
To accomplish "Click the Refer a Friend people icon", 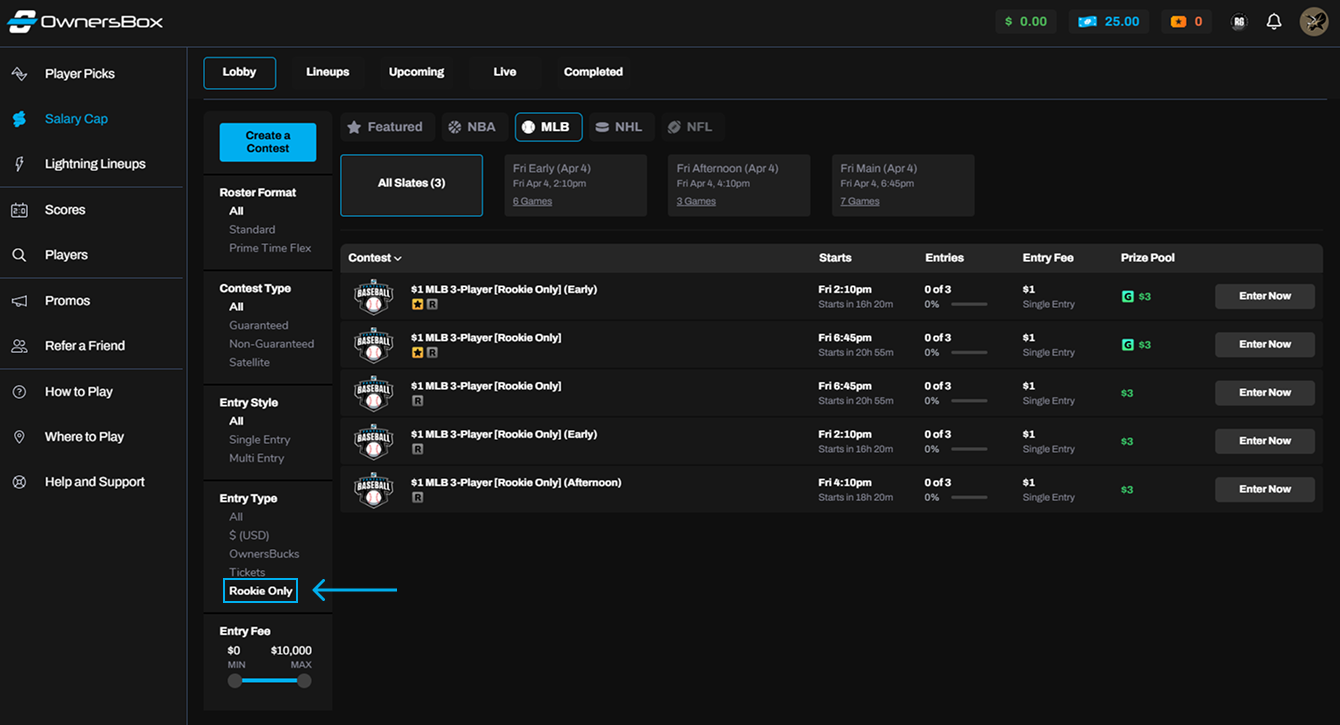I will [19, 346].
